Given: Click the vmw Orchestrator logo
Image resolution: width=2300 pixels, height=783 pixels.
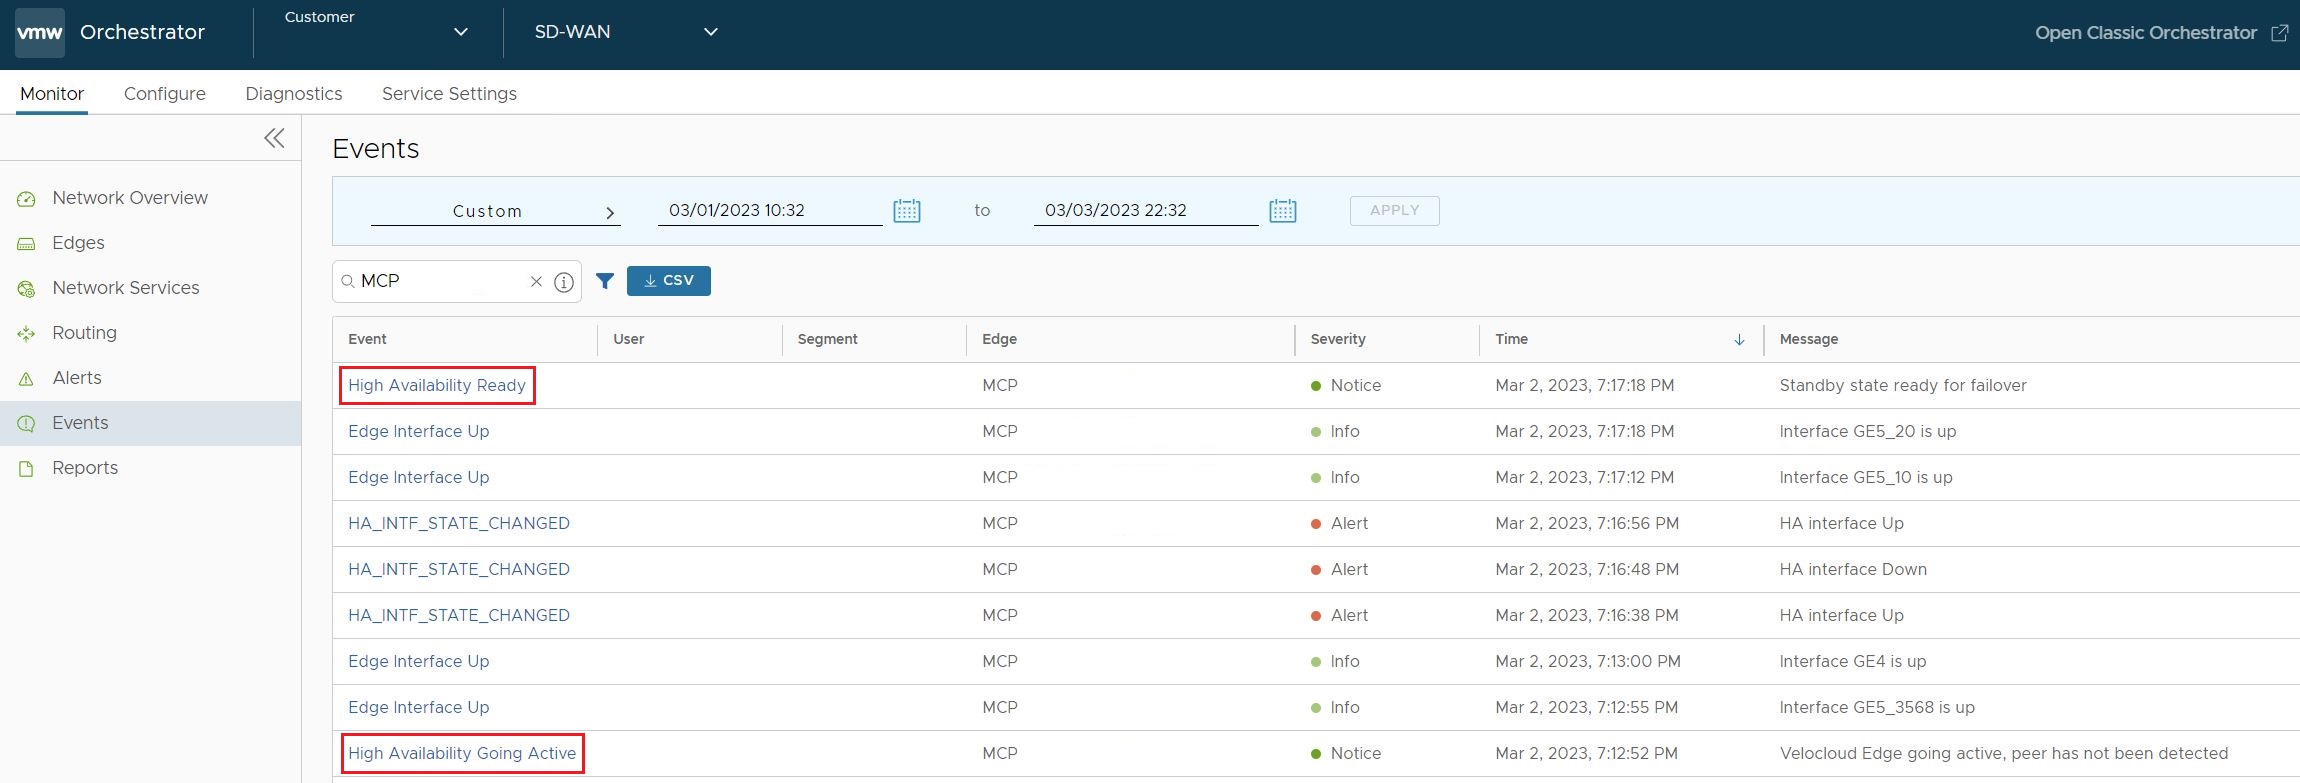Looking at the screenshot, I should (40, 33).
